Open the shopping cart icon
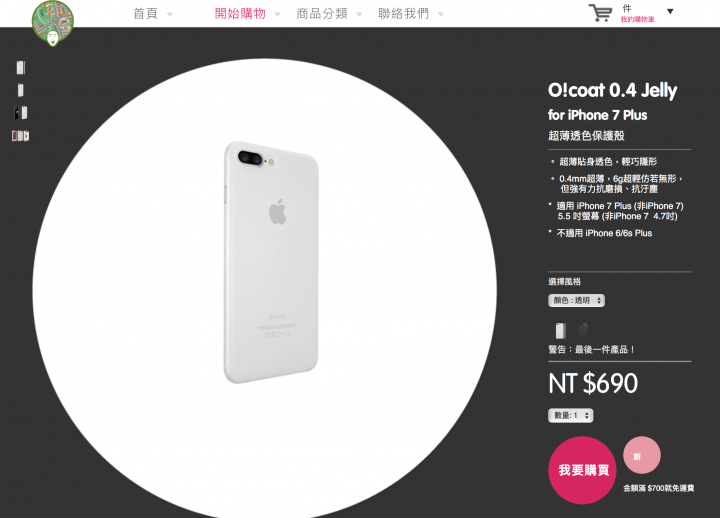The width and height of the screenshot is (720, 518). tap(600, 13)
